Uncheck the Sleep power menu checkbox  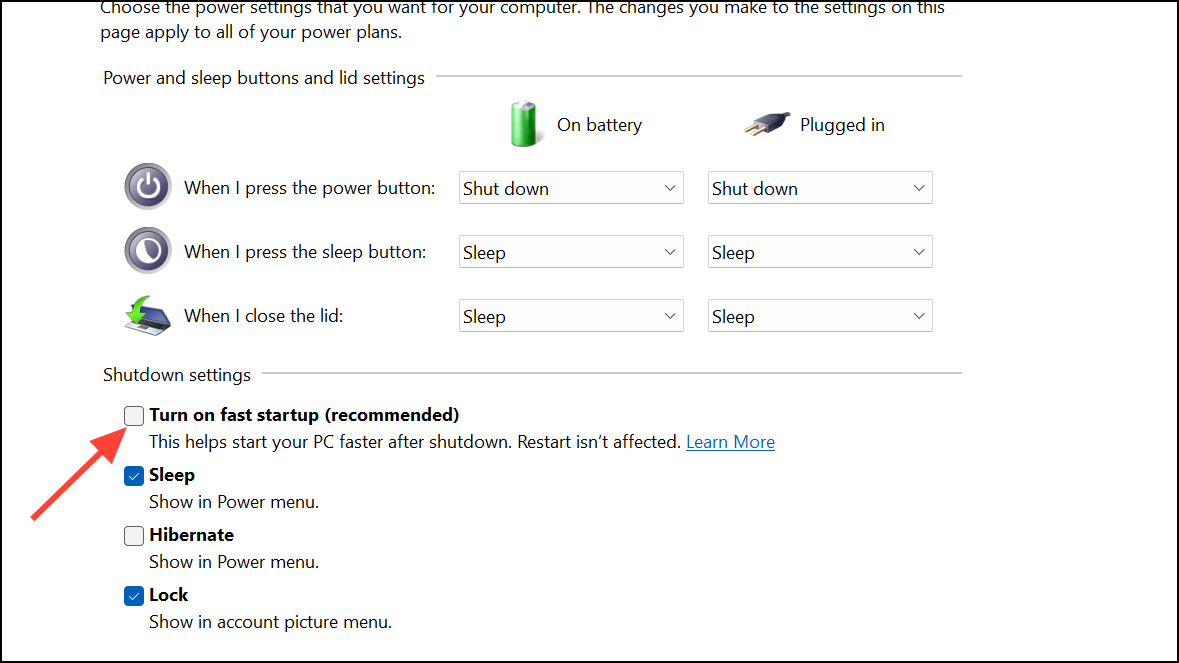[134, 476]
